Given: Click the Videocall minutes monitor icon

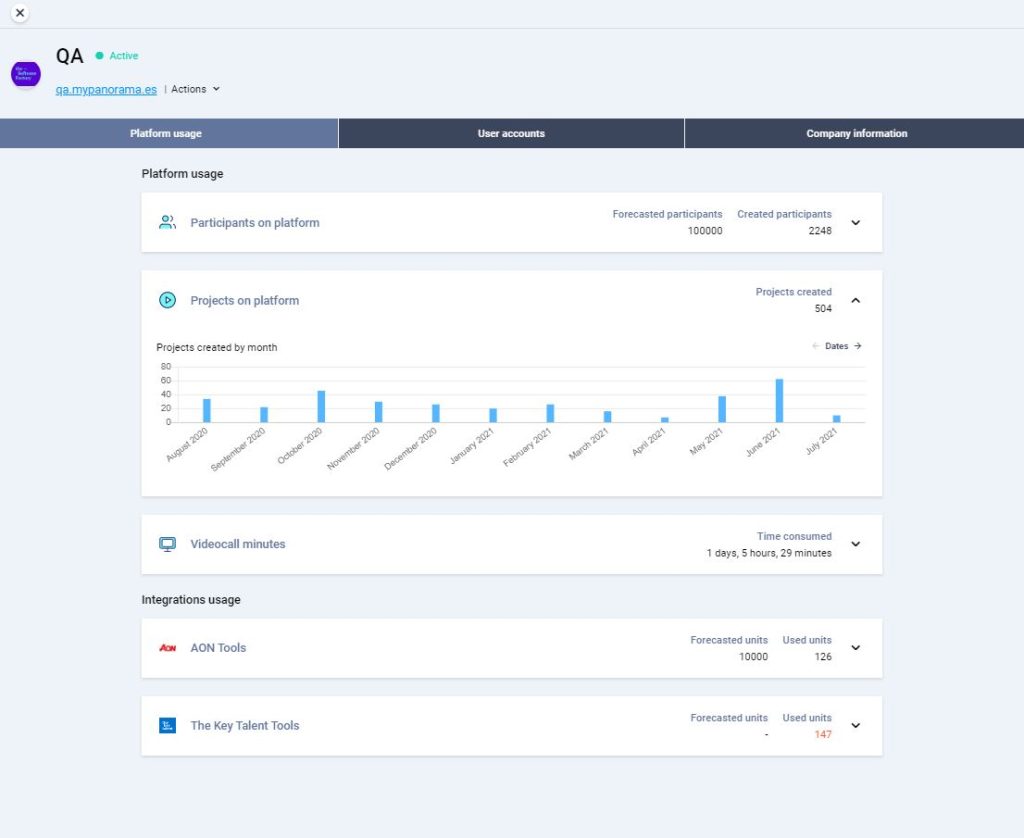Looking at the screenshot, I should coord(168,544).
